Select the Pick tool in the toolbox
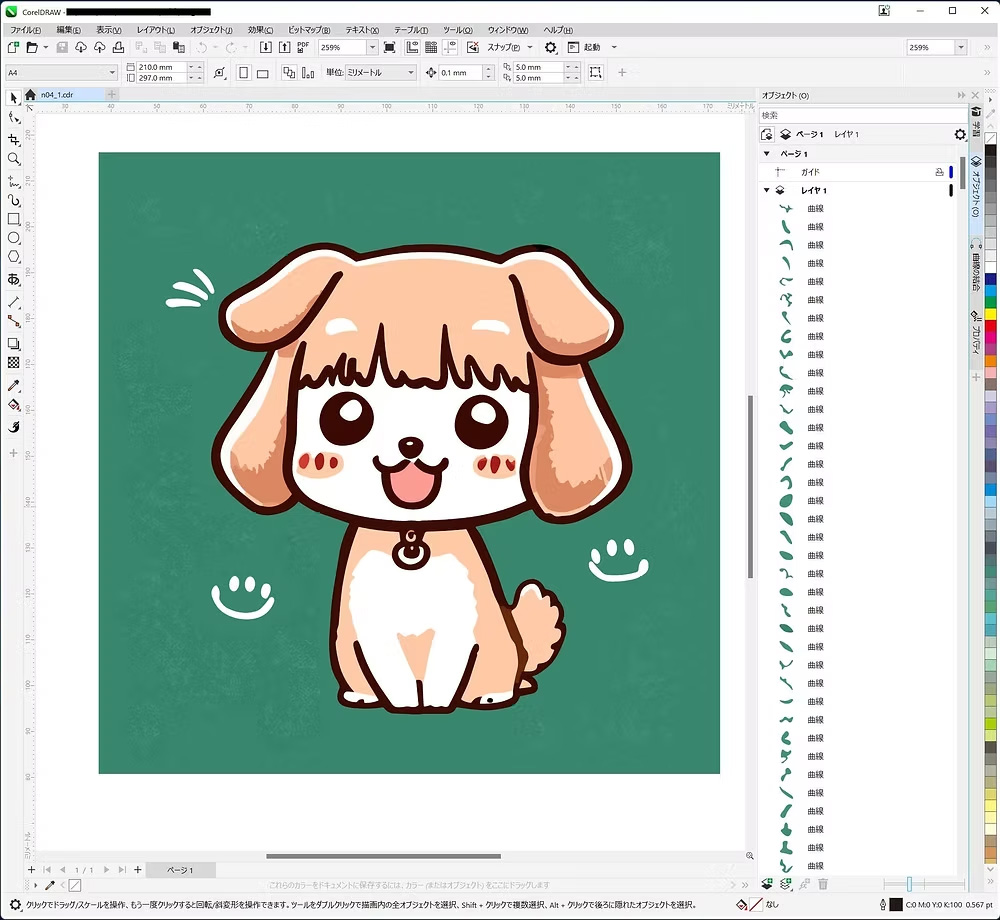The height and width of the screenshot is (920, 1000). [13, 97]
